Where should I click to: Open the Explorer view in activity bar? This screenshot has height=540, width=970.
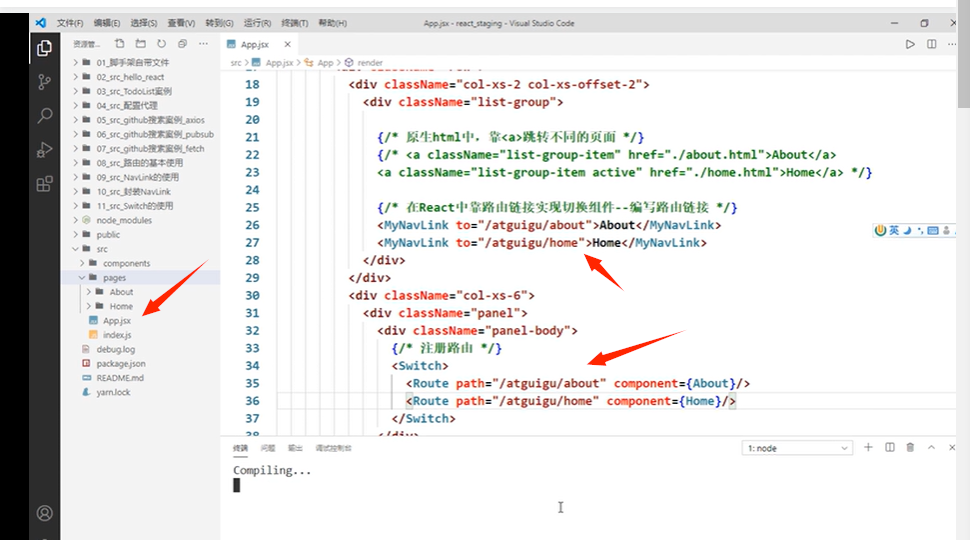pos(44,48)
